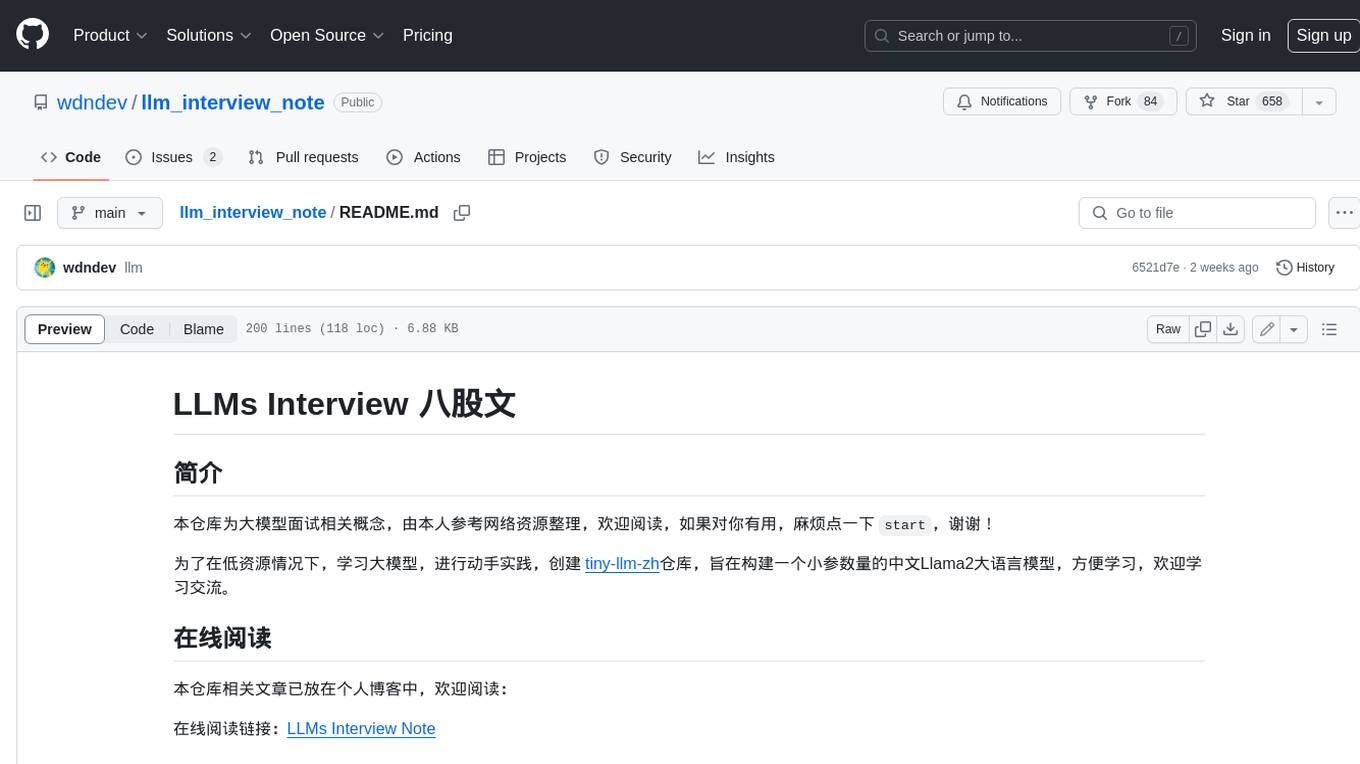Open the tiny-llm-zh repository link
1360x764 pixels.
pos(622,563)
